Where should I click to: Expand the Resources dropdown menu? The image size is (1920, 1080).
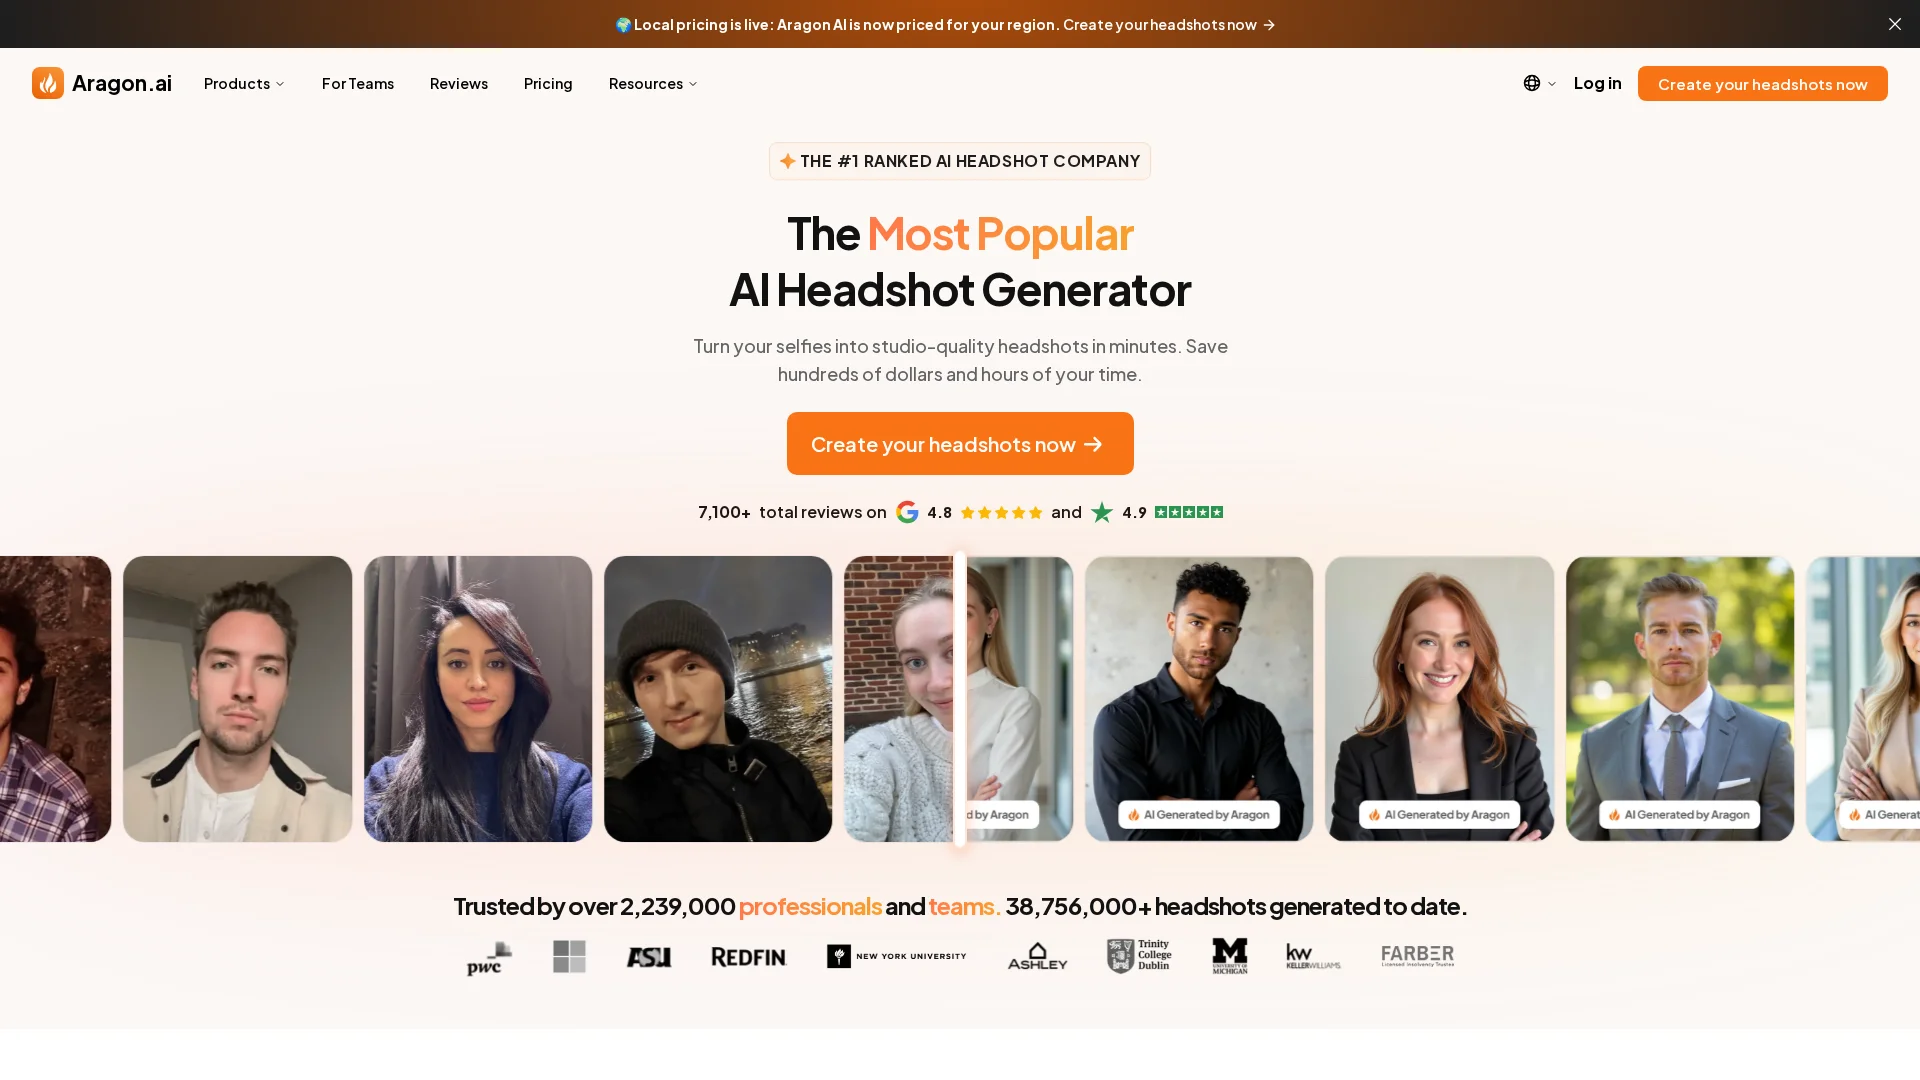coord(653,83)
